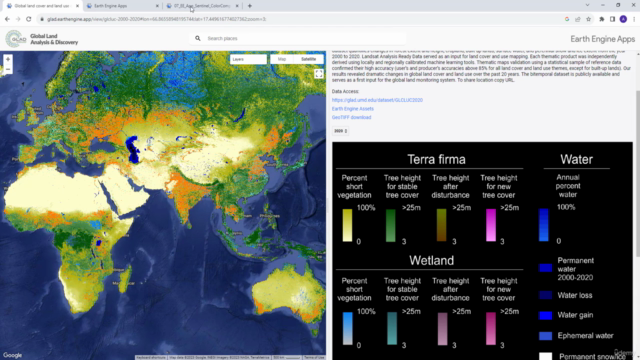Click Terra firma new tree cover magenta ramp
This screenshot has width=640, height=360.
[491, 225]
